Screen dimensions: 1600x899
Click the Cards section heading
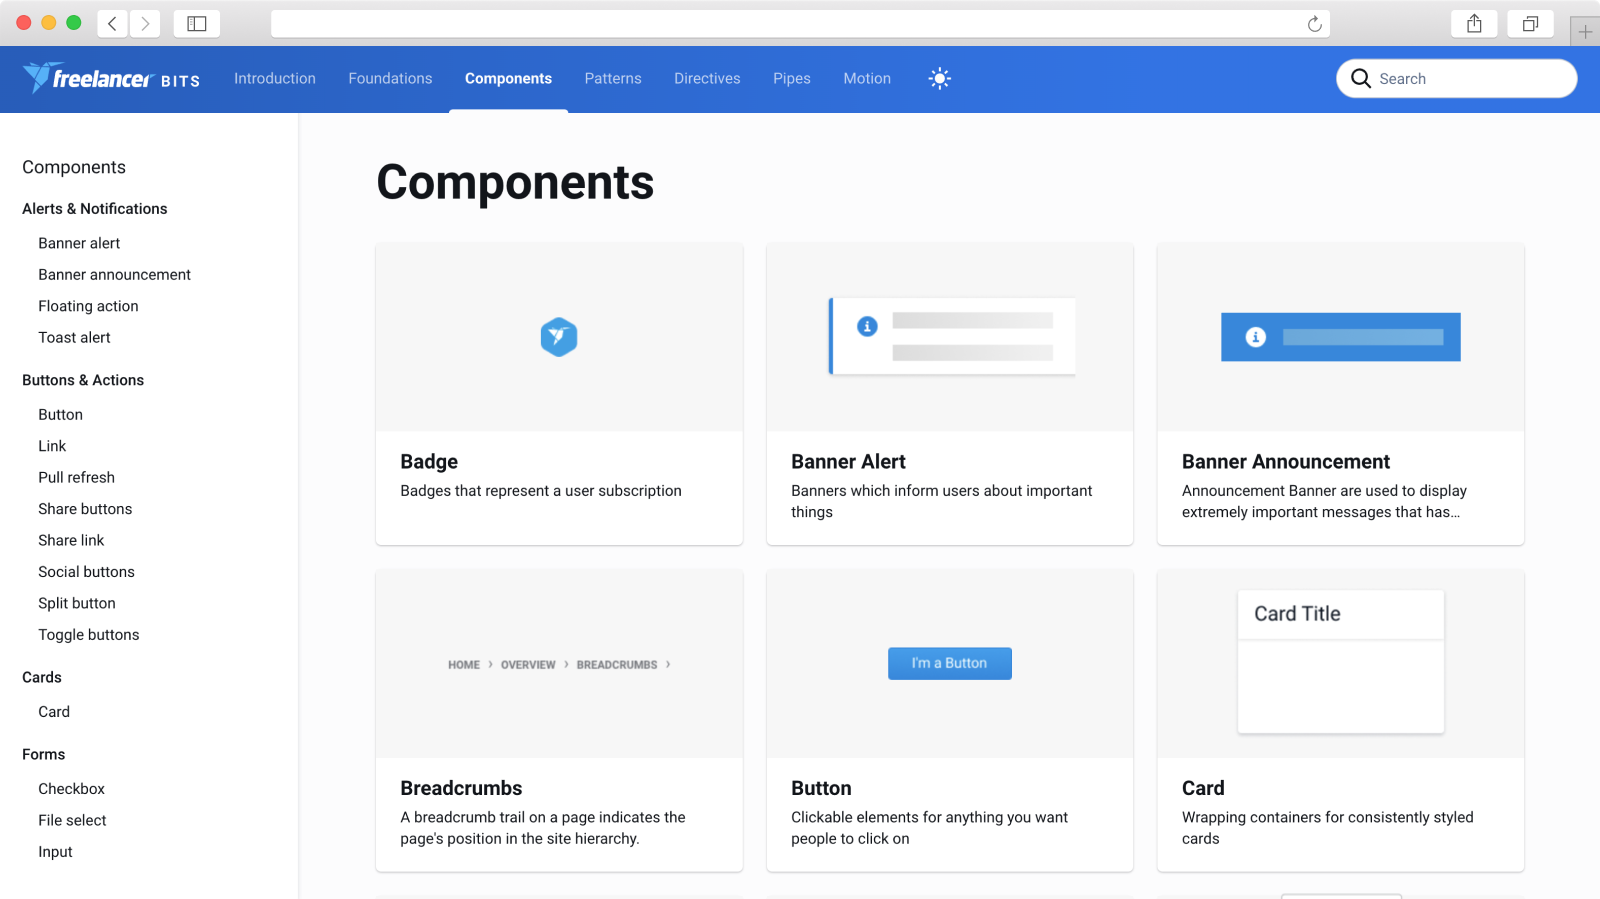(42, 677)
